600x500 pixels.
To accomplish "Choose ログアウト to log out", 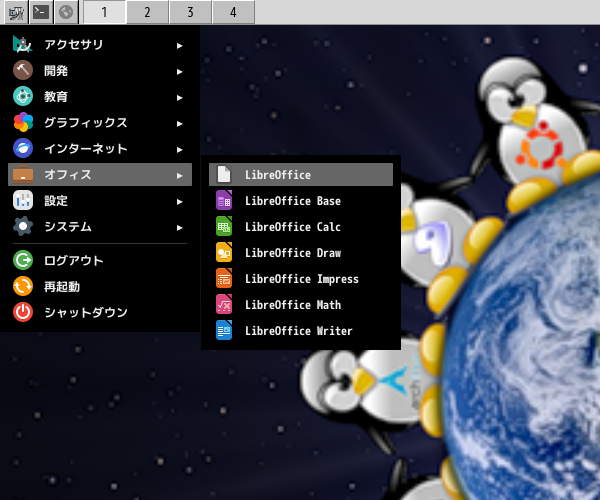I will tap(100, 260).
